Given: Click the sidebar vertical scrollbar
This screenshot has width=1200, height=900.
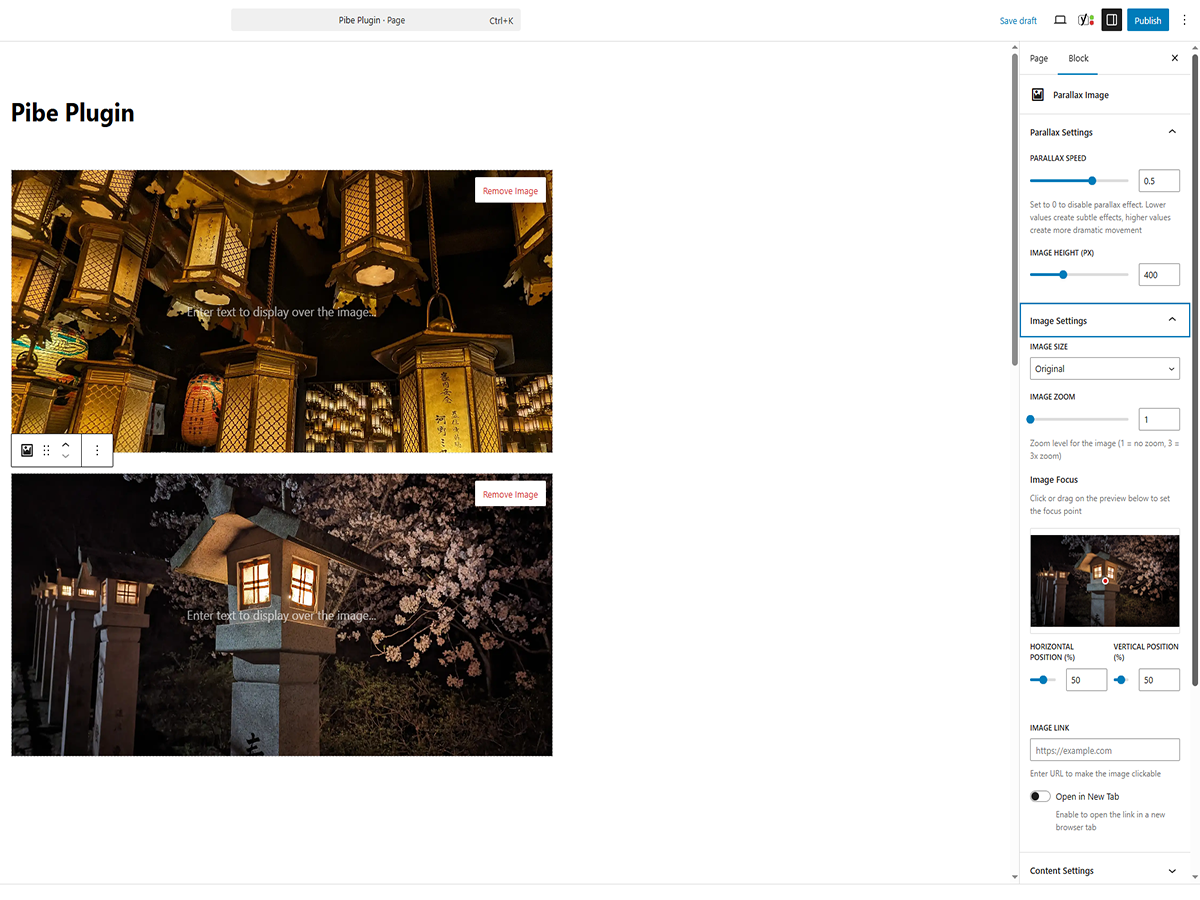Looking at the screenshot, I should click(x=1194, y=370).
